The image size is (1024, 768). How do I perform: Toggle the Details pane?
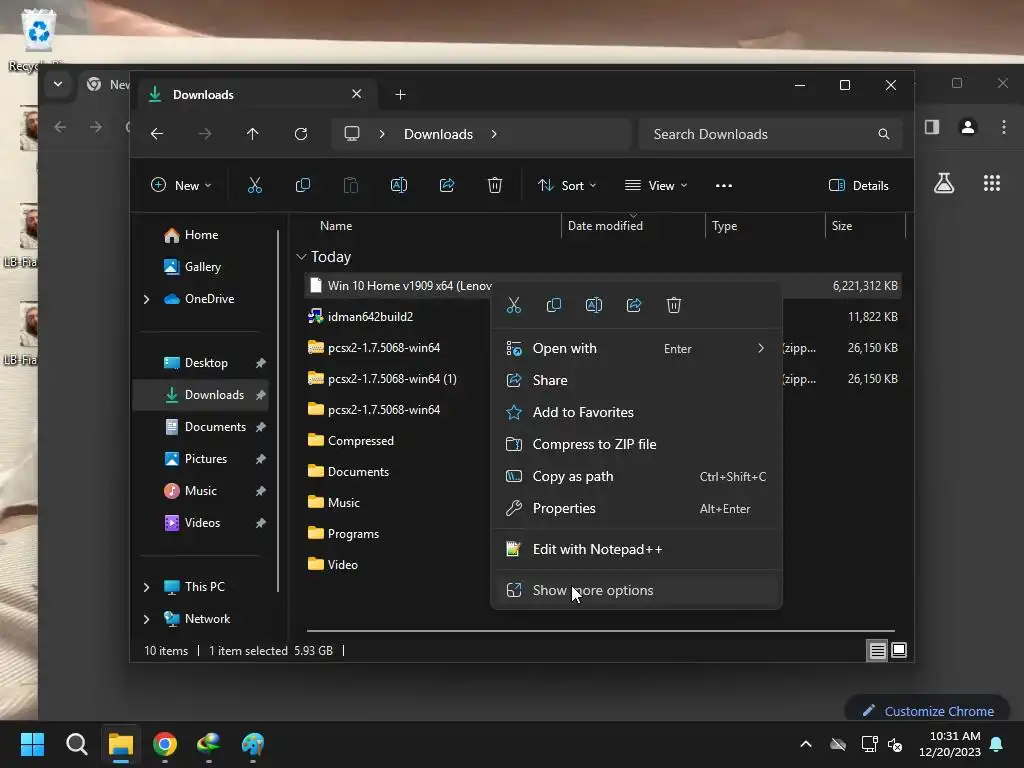[858, 185]
